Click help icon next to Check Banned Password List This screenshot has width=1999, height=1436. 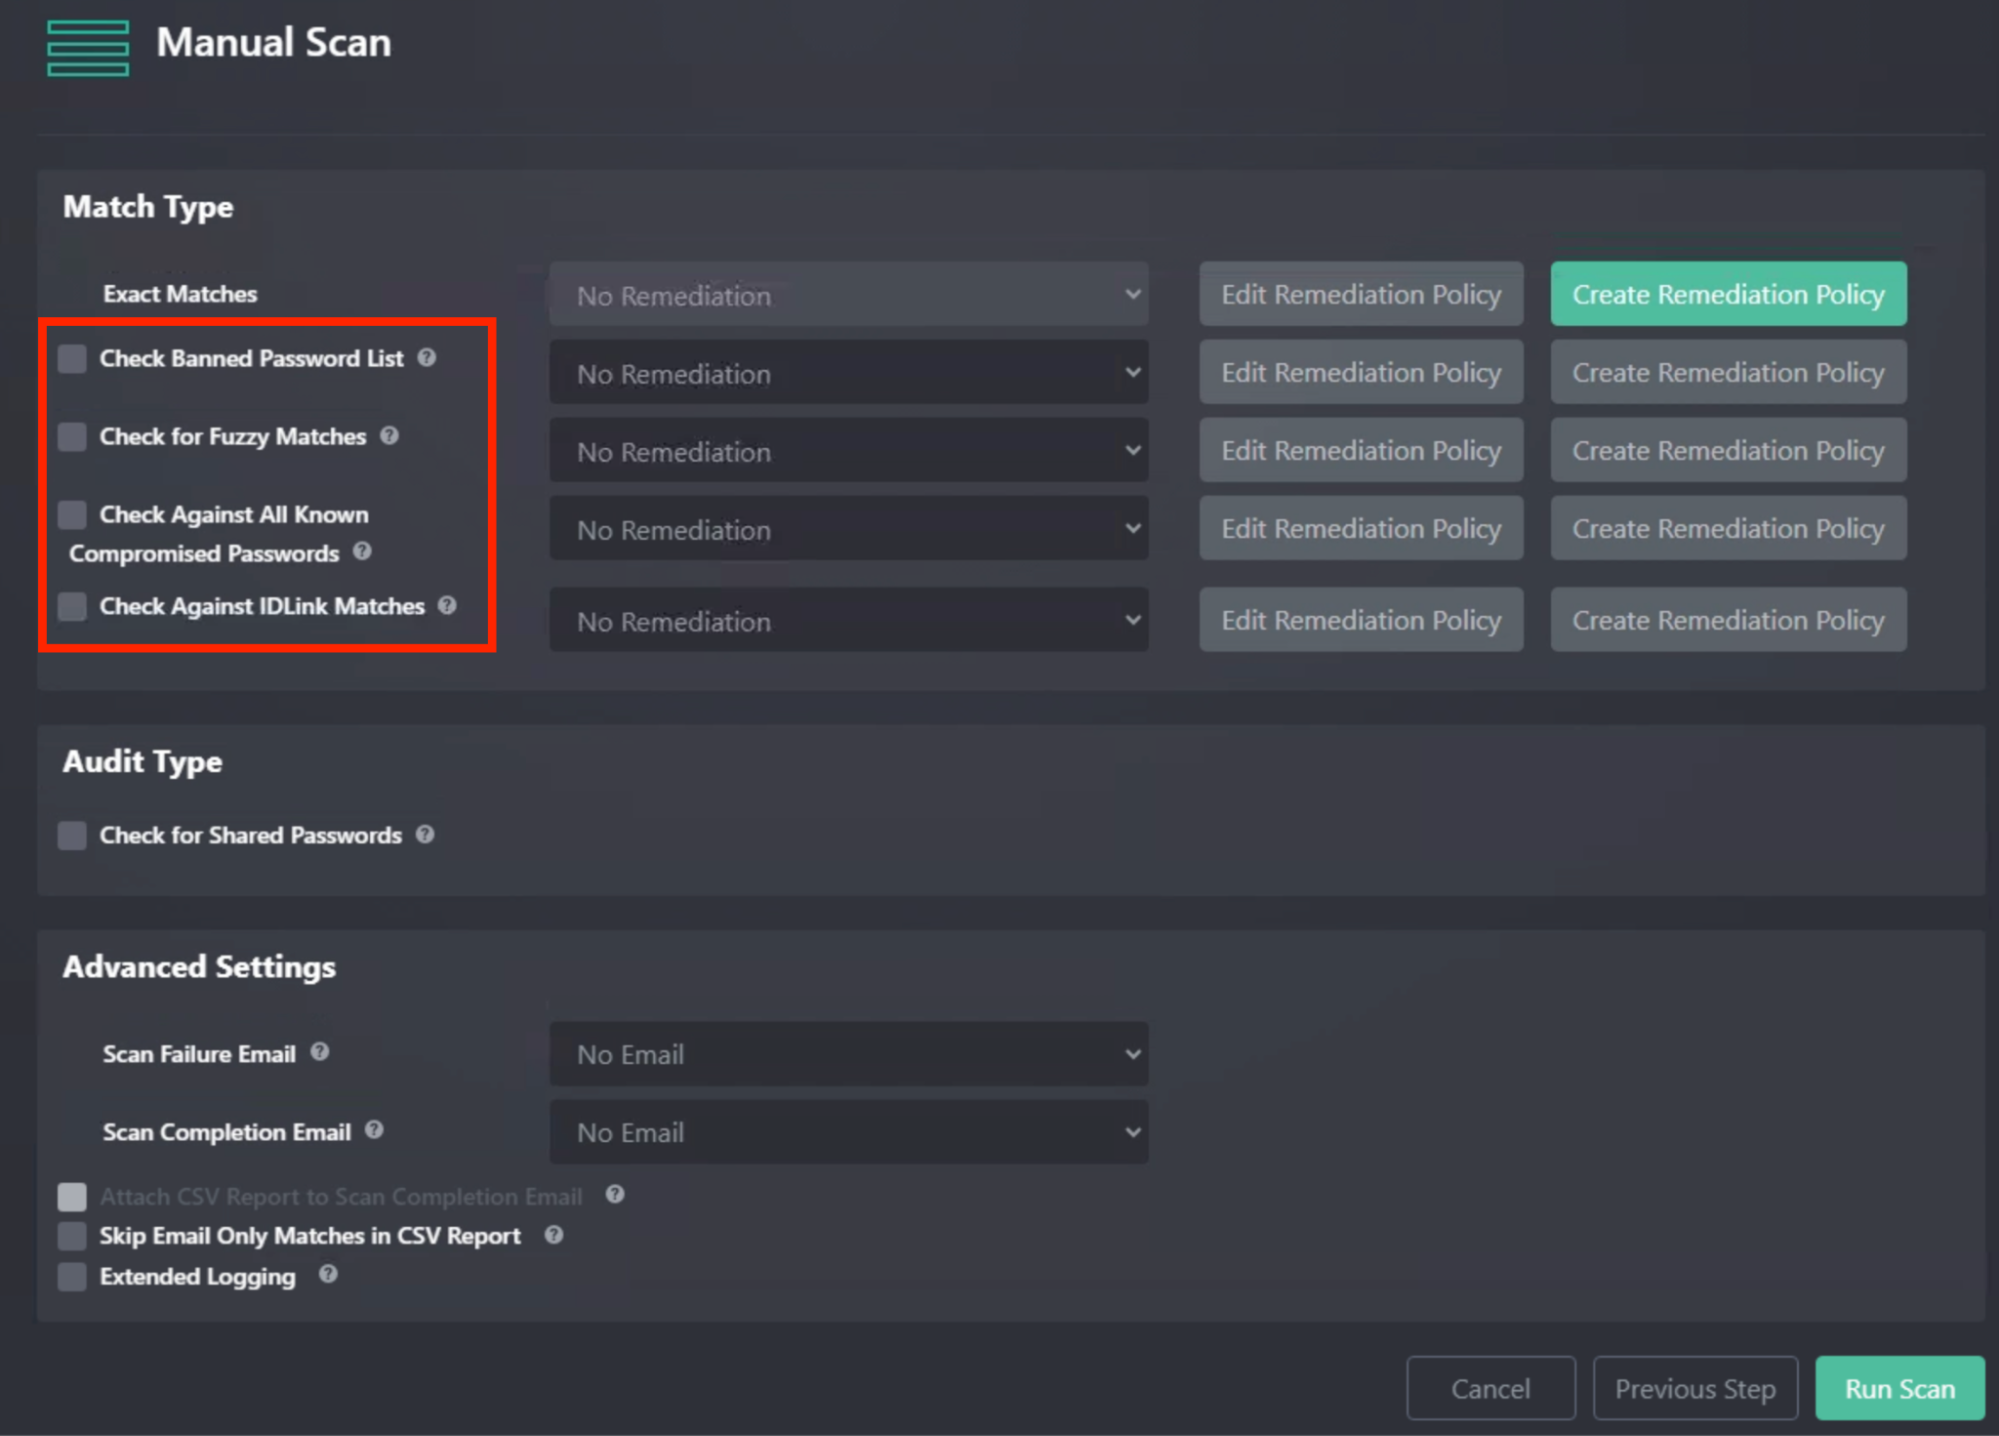pos(427,357)
